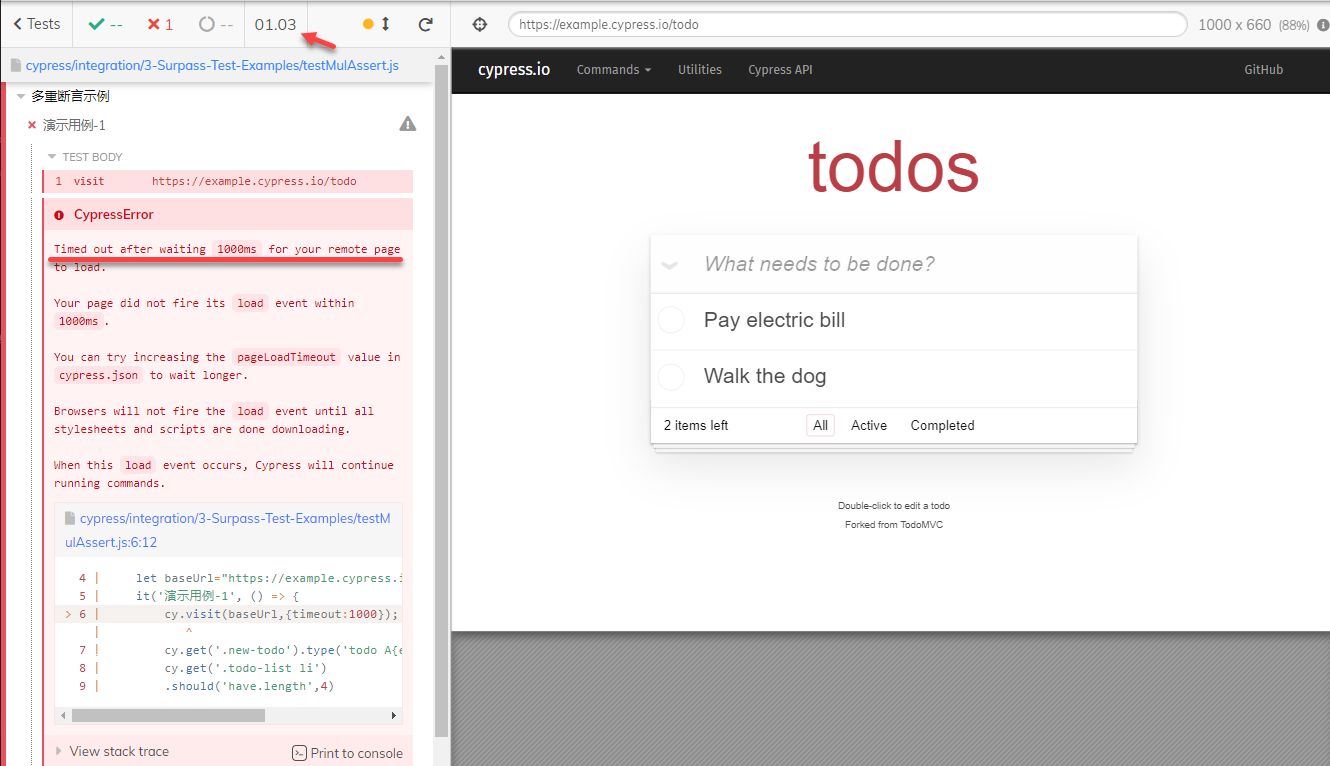1330x766 pixels.
Task: Click Print to console button
Action: (348, 753)
